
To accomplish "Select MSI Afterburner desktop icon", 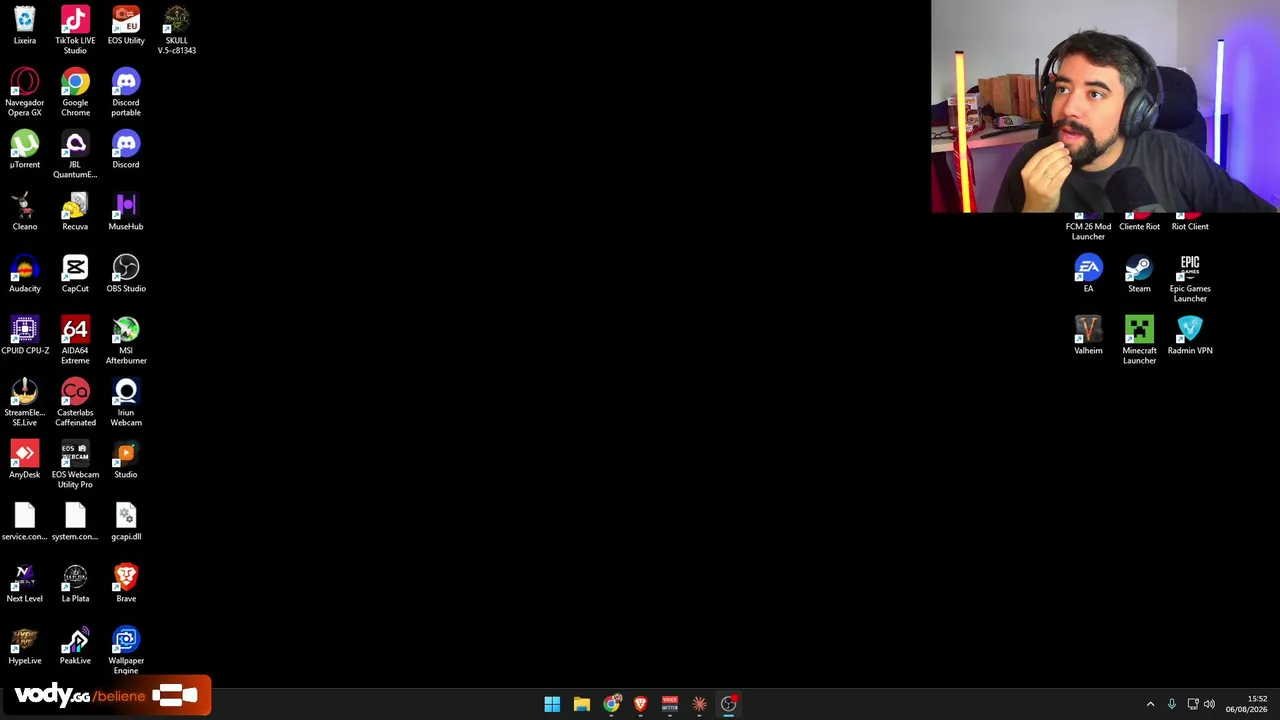I will click(x=126, y=330).
